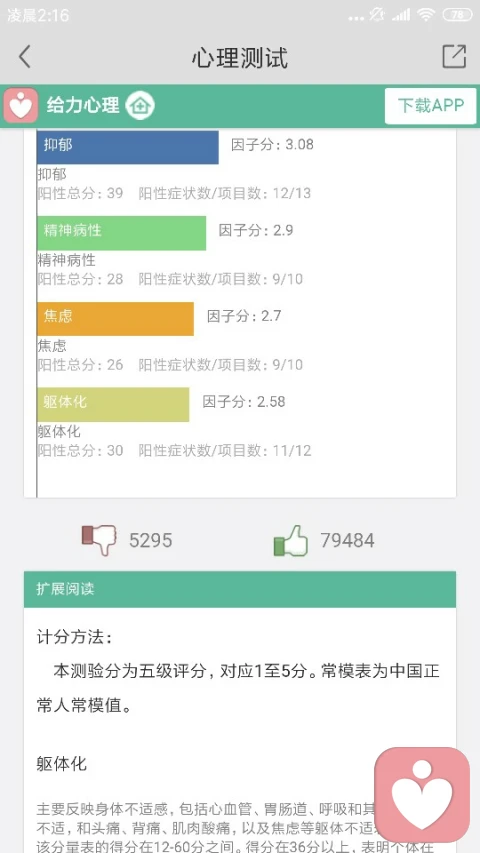The image size is (480, 853).
Task: Tap the battery indicator in status bar
Action: pyautogui.click(x=457, y=15)
